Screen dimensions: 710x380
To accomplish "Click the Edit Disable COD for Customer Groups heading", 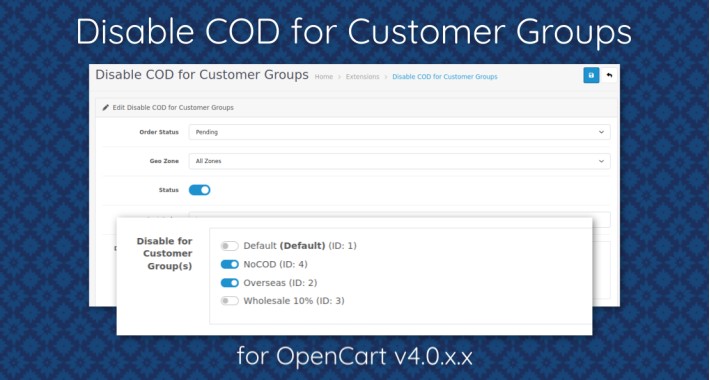I will pyautogui.click(x=173, y=107).
